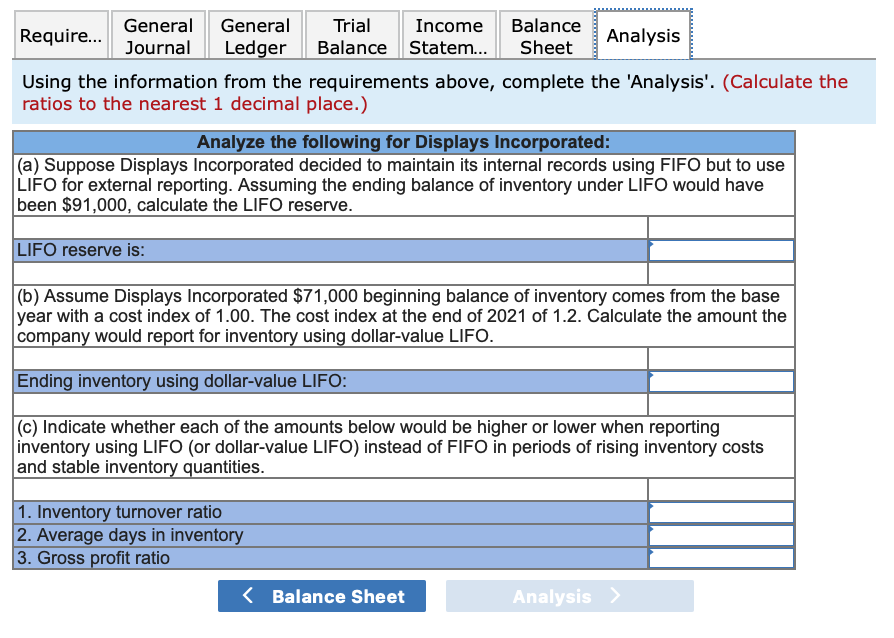Viewport: 894px width, 638px height.
Task: Select the currently active Analysis tab
Action: point(643,34)
